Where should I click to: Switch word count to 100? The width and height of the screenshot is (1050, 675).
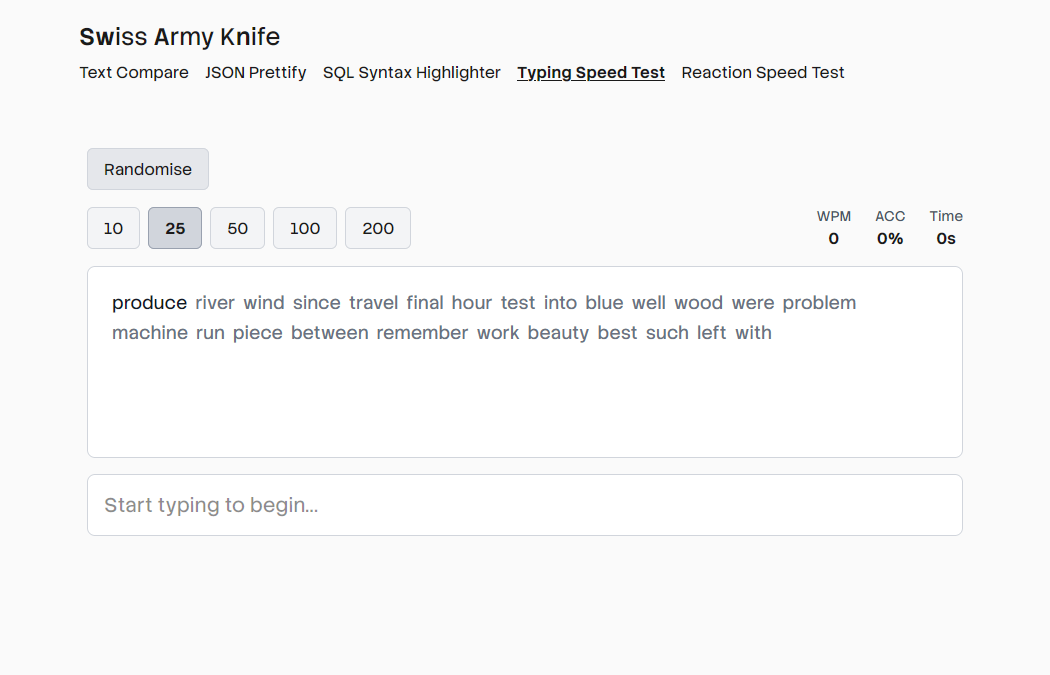tap(305, 228)
